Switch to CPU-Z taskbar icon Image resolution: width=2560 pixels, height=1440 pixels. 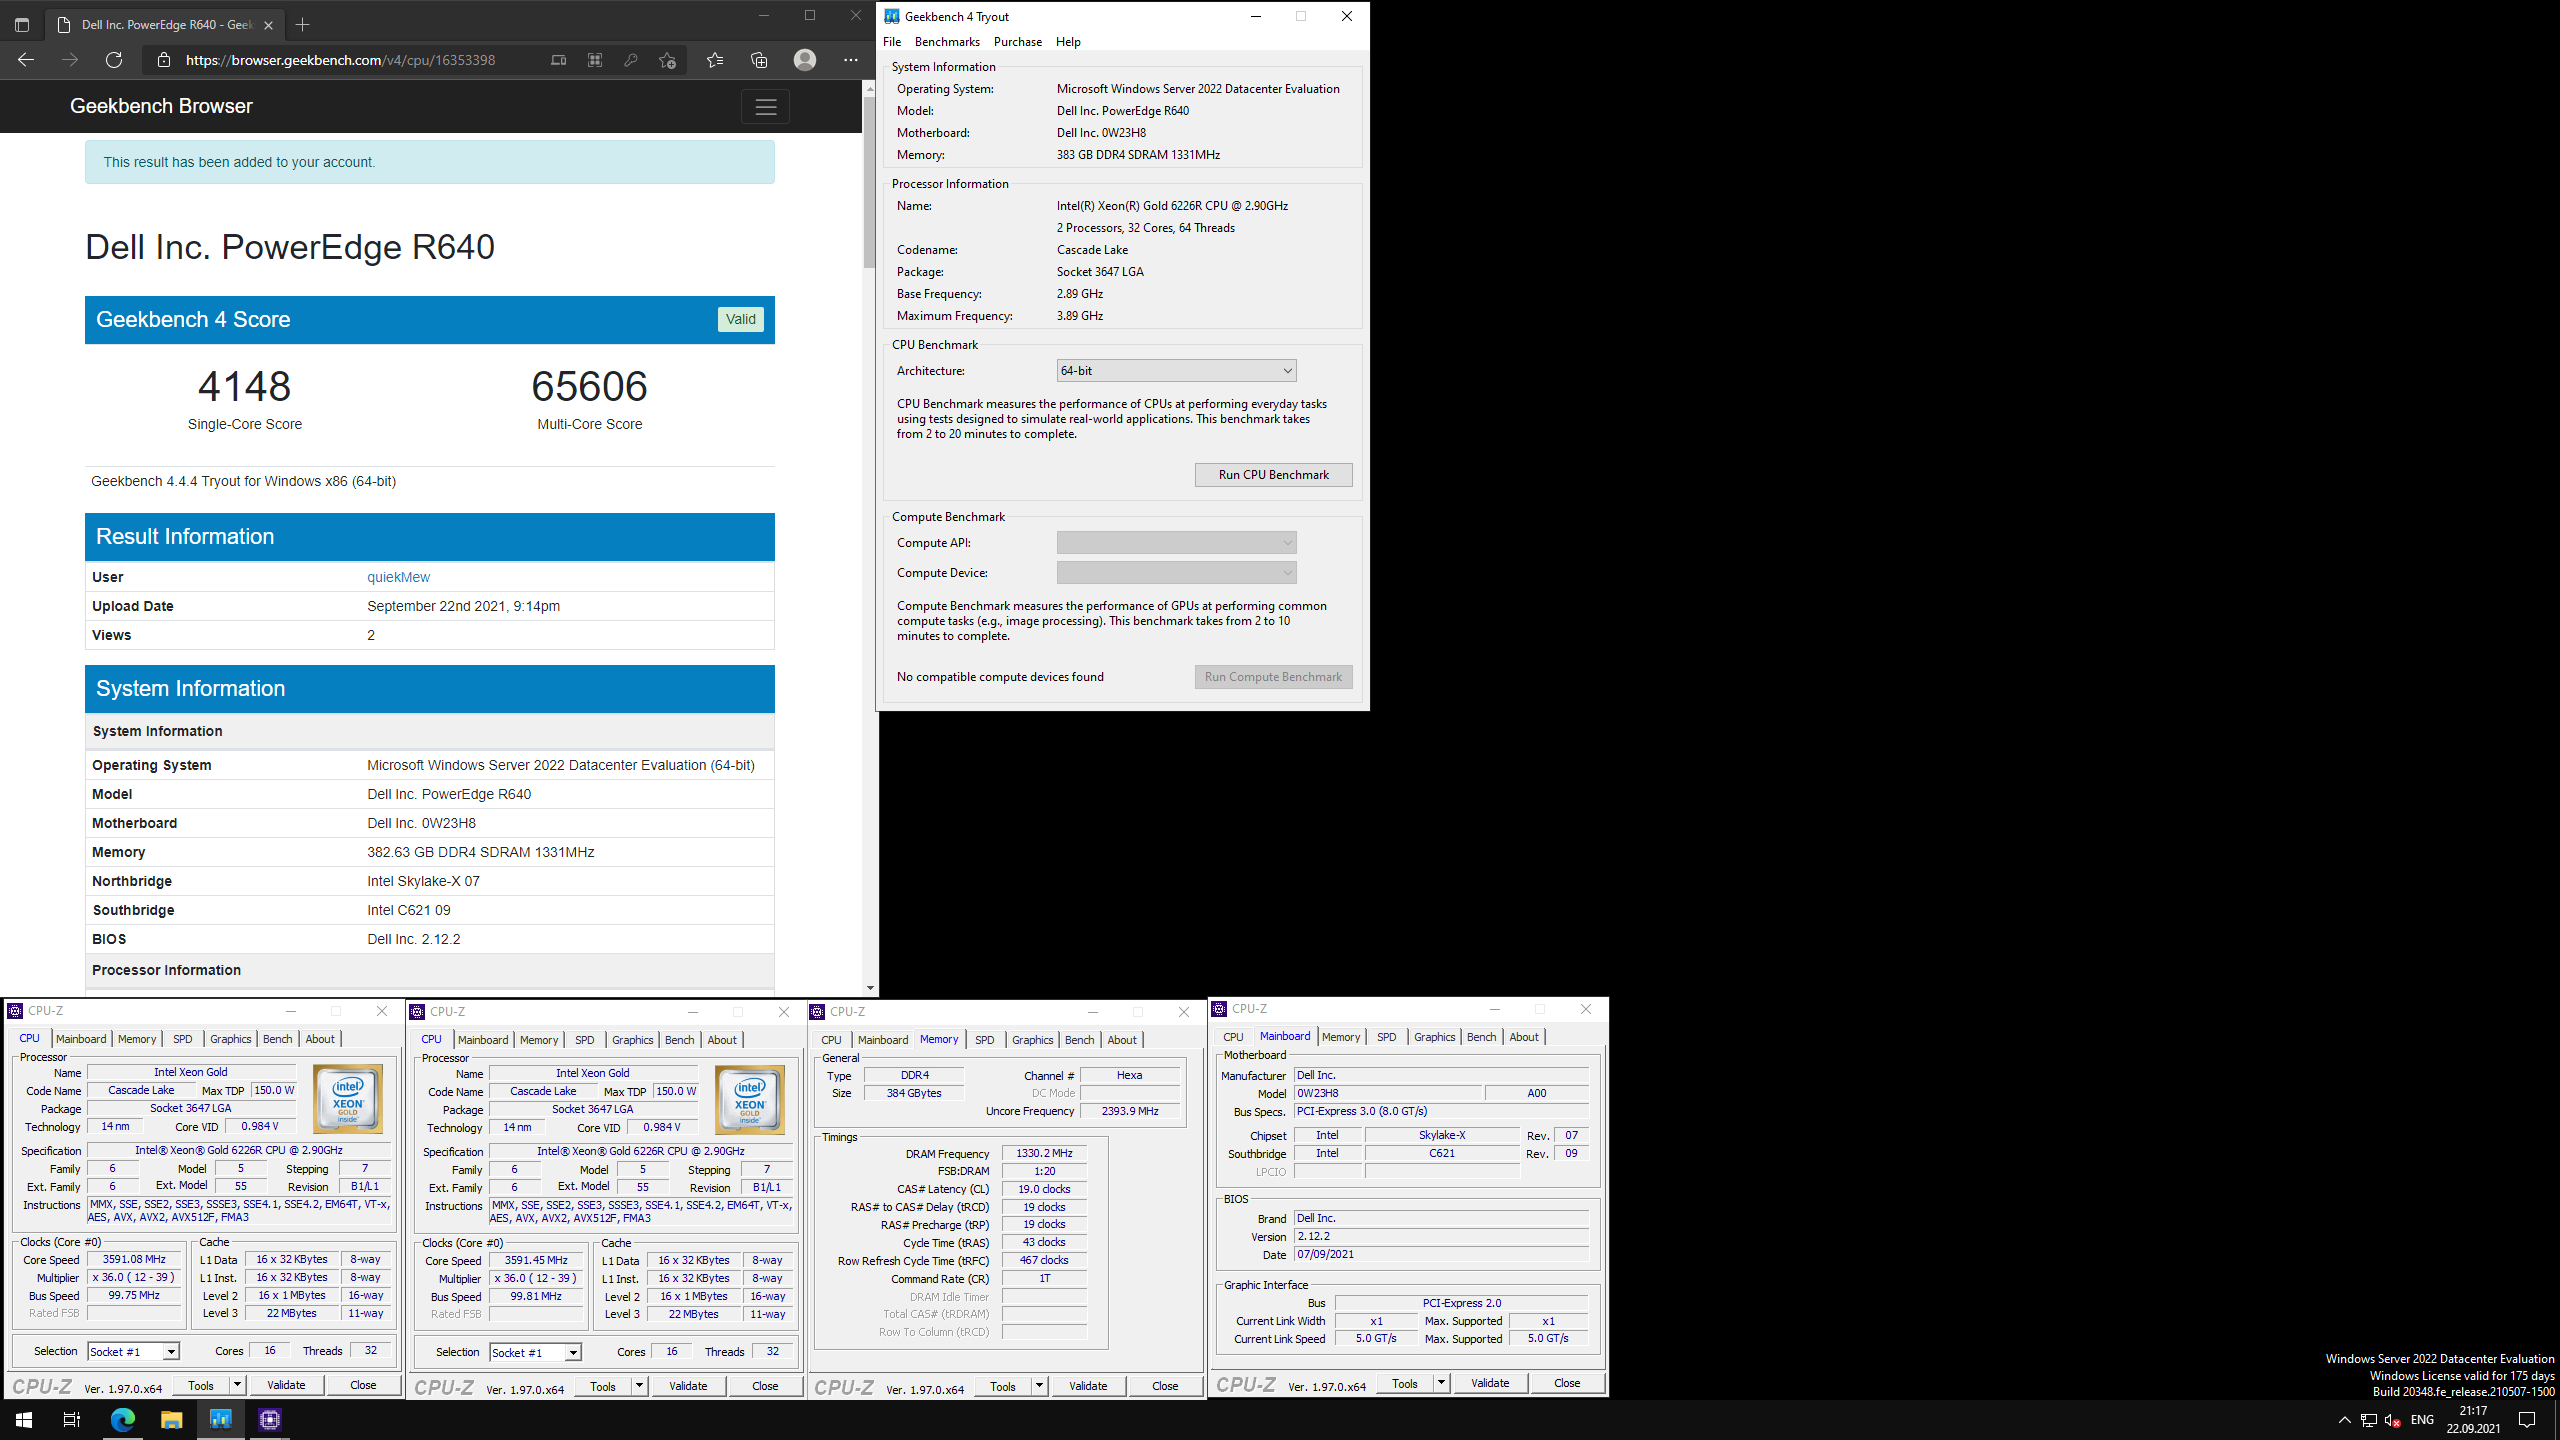coord(269,1420)
